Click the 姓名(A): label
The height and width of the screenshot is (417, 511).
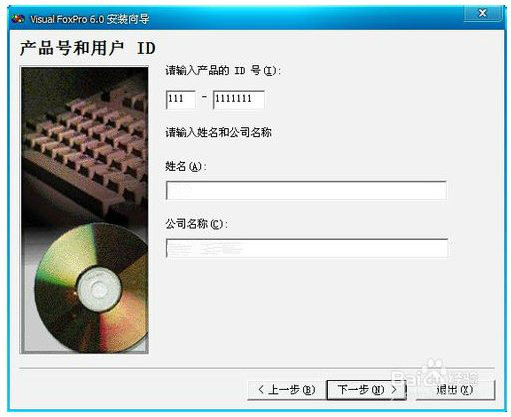tap(186, 166)
